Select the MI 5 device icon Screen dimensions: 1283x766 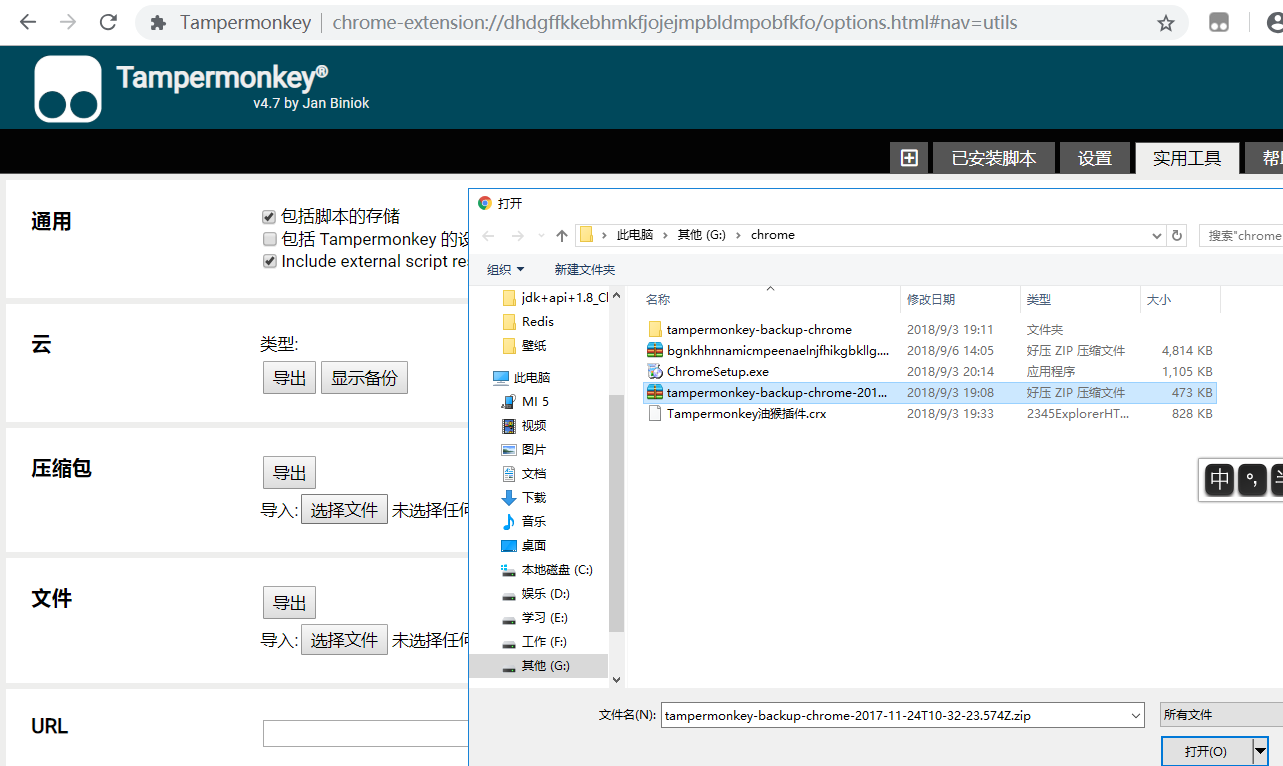tap(509, 402)
